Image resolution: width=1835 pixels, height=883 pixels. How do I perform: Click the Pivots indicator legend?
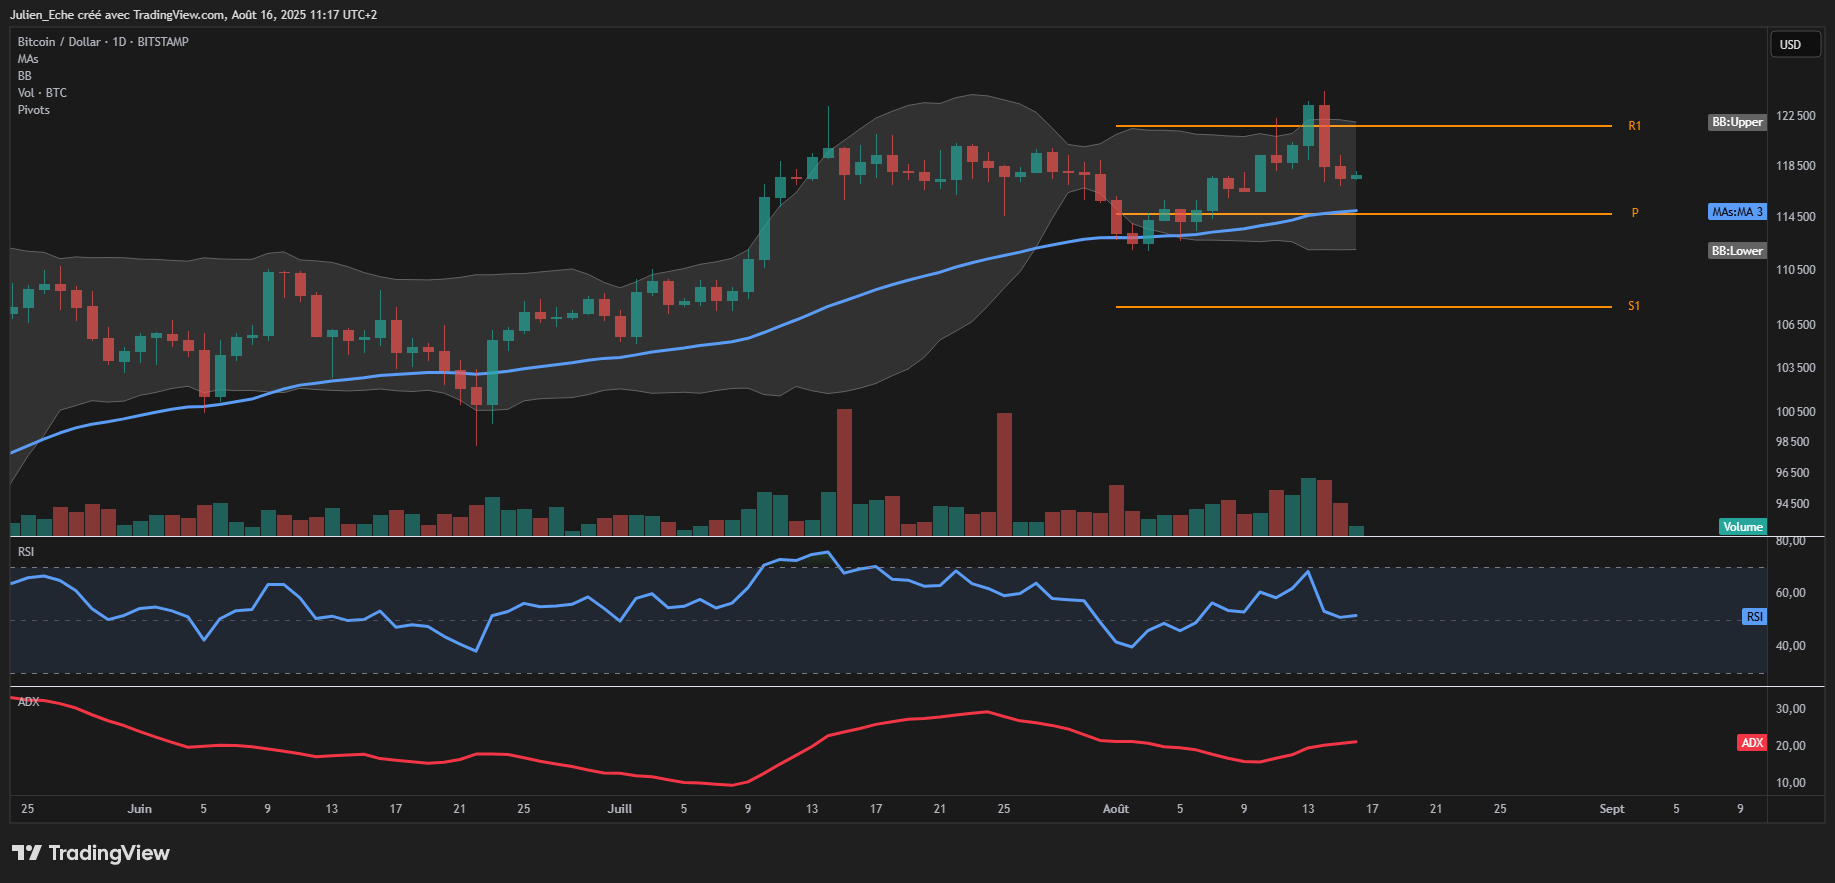pos(33,110)
